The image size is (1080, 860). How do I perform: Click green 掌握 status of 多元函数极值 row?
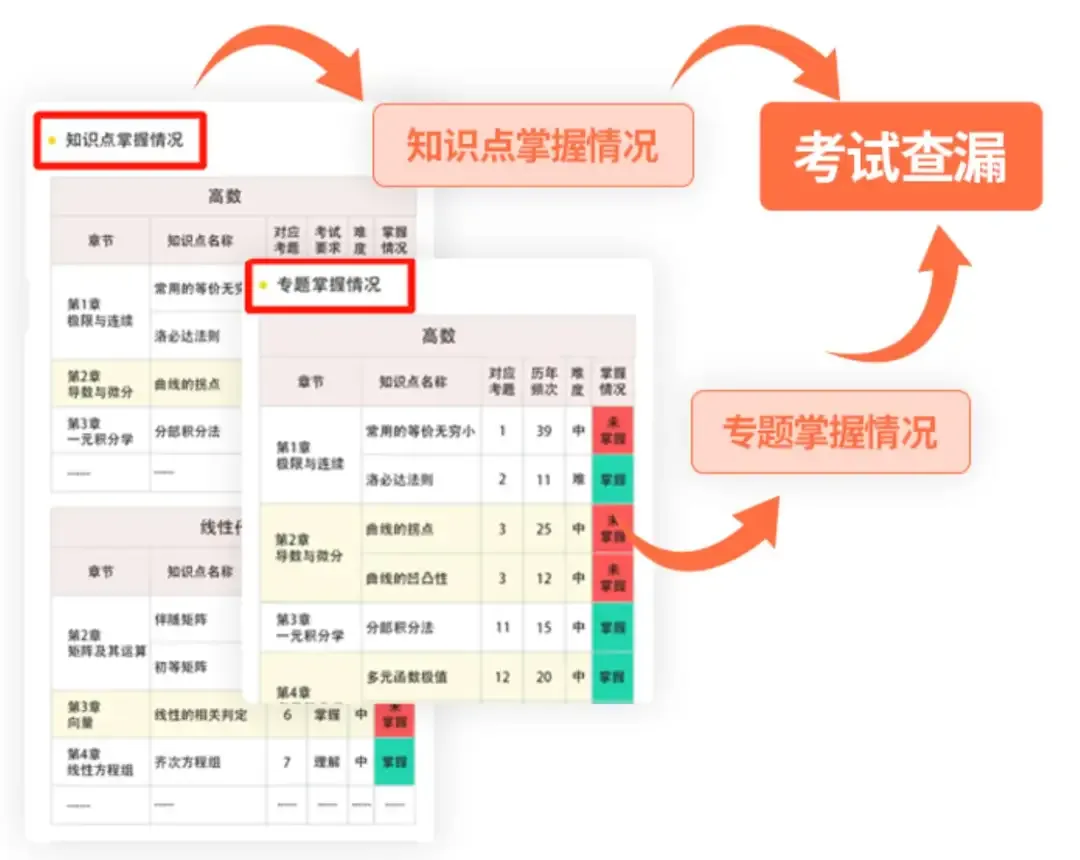(612, 677)
